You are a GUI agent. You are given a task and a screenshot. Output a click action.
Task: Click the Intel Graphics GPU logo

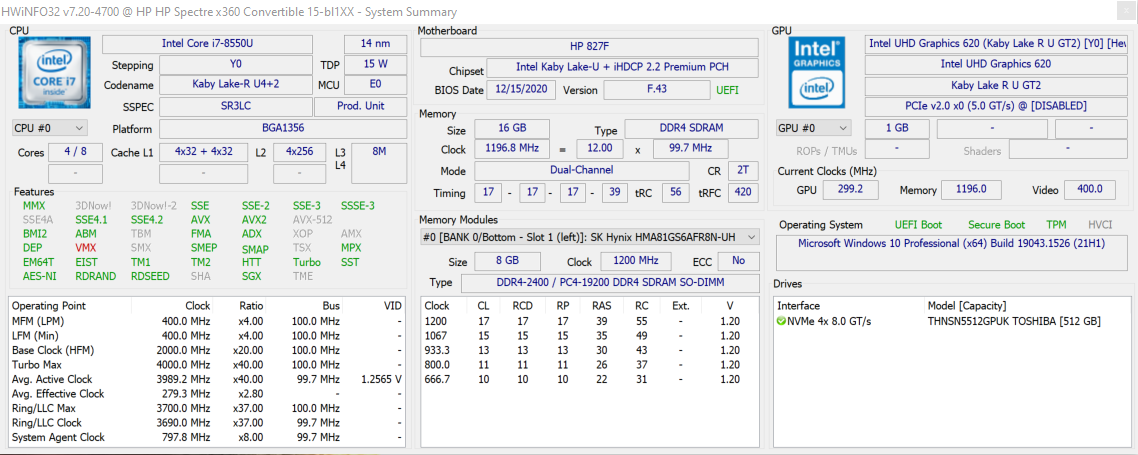(817, 73)
